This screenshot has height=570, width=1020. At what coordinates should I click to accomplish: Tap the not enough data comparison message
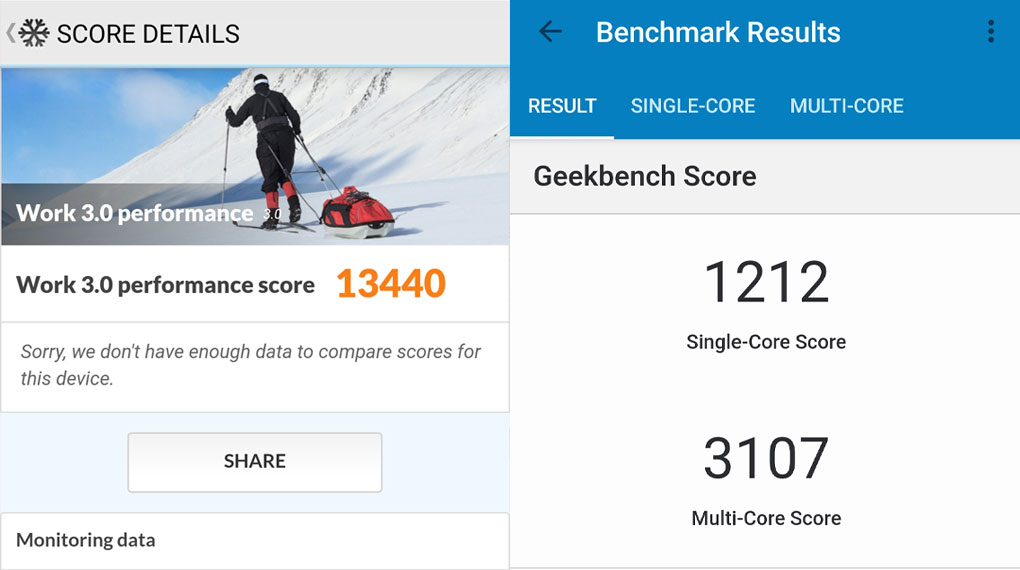tap(250, 365)
